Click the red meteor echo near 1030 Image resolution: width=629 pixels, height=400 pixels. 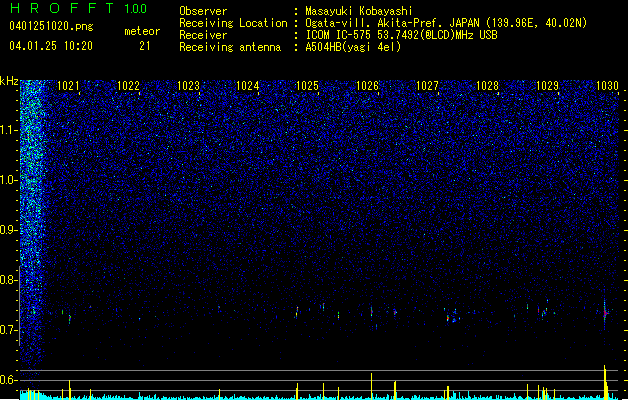(605, 313)
